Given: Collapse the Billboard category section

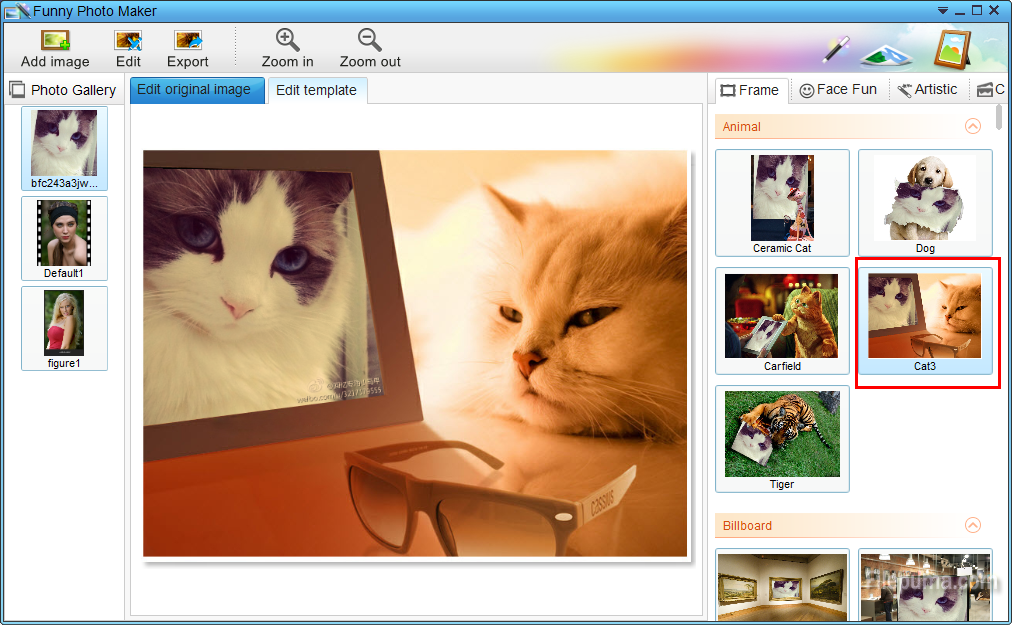Looking at the screenshot, I should (x=972, y=526).
